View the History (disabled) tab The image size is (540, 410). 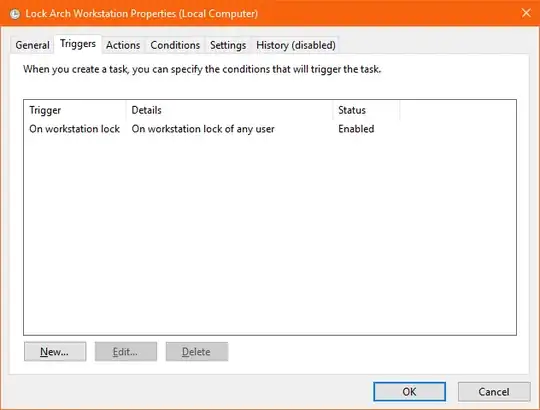[296, 45]
